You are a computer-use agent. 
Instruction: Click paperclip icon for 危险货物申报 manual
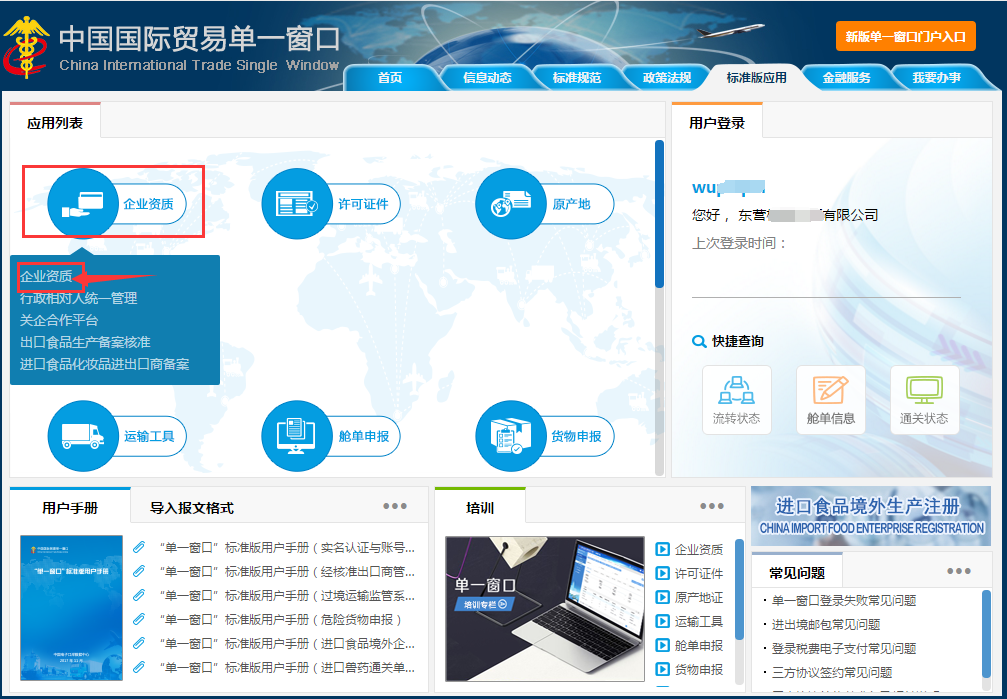[139, 619]
